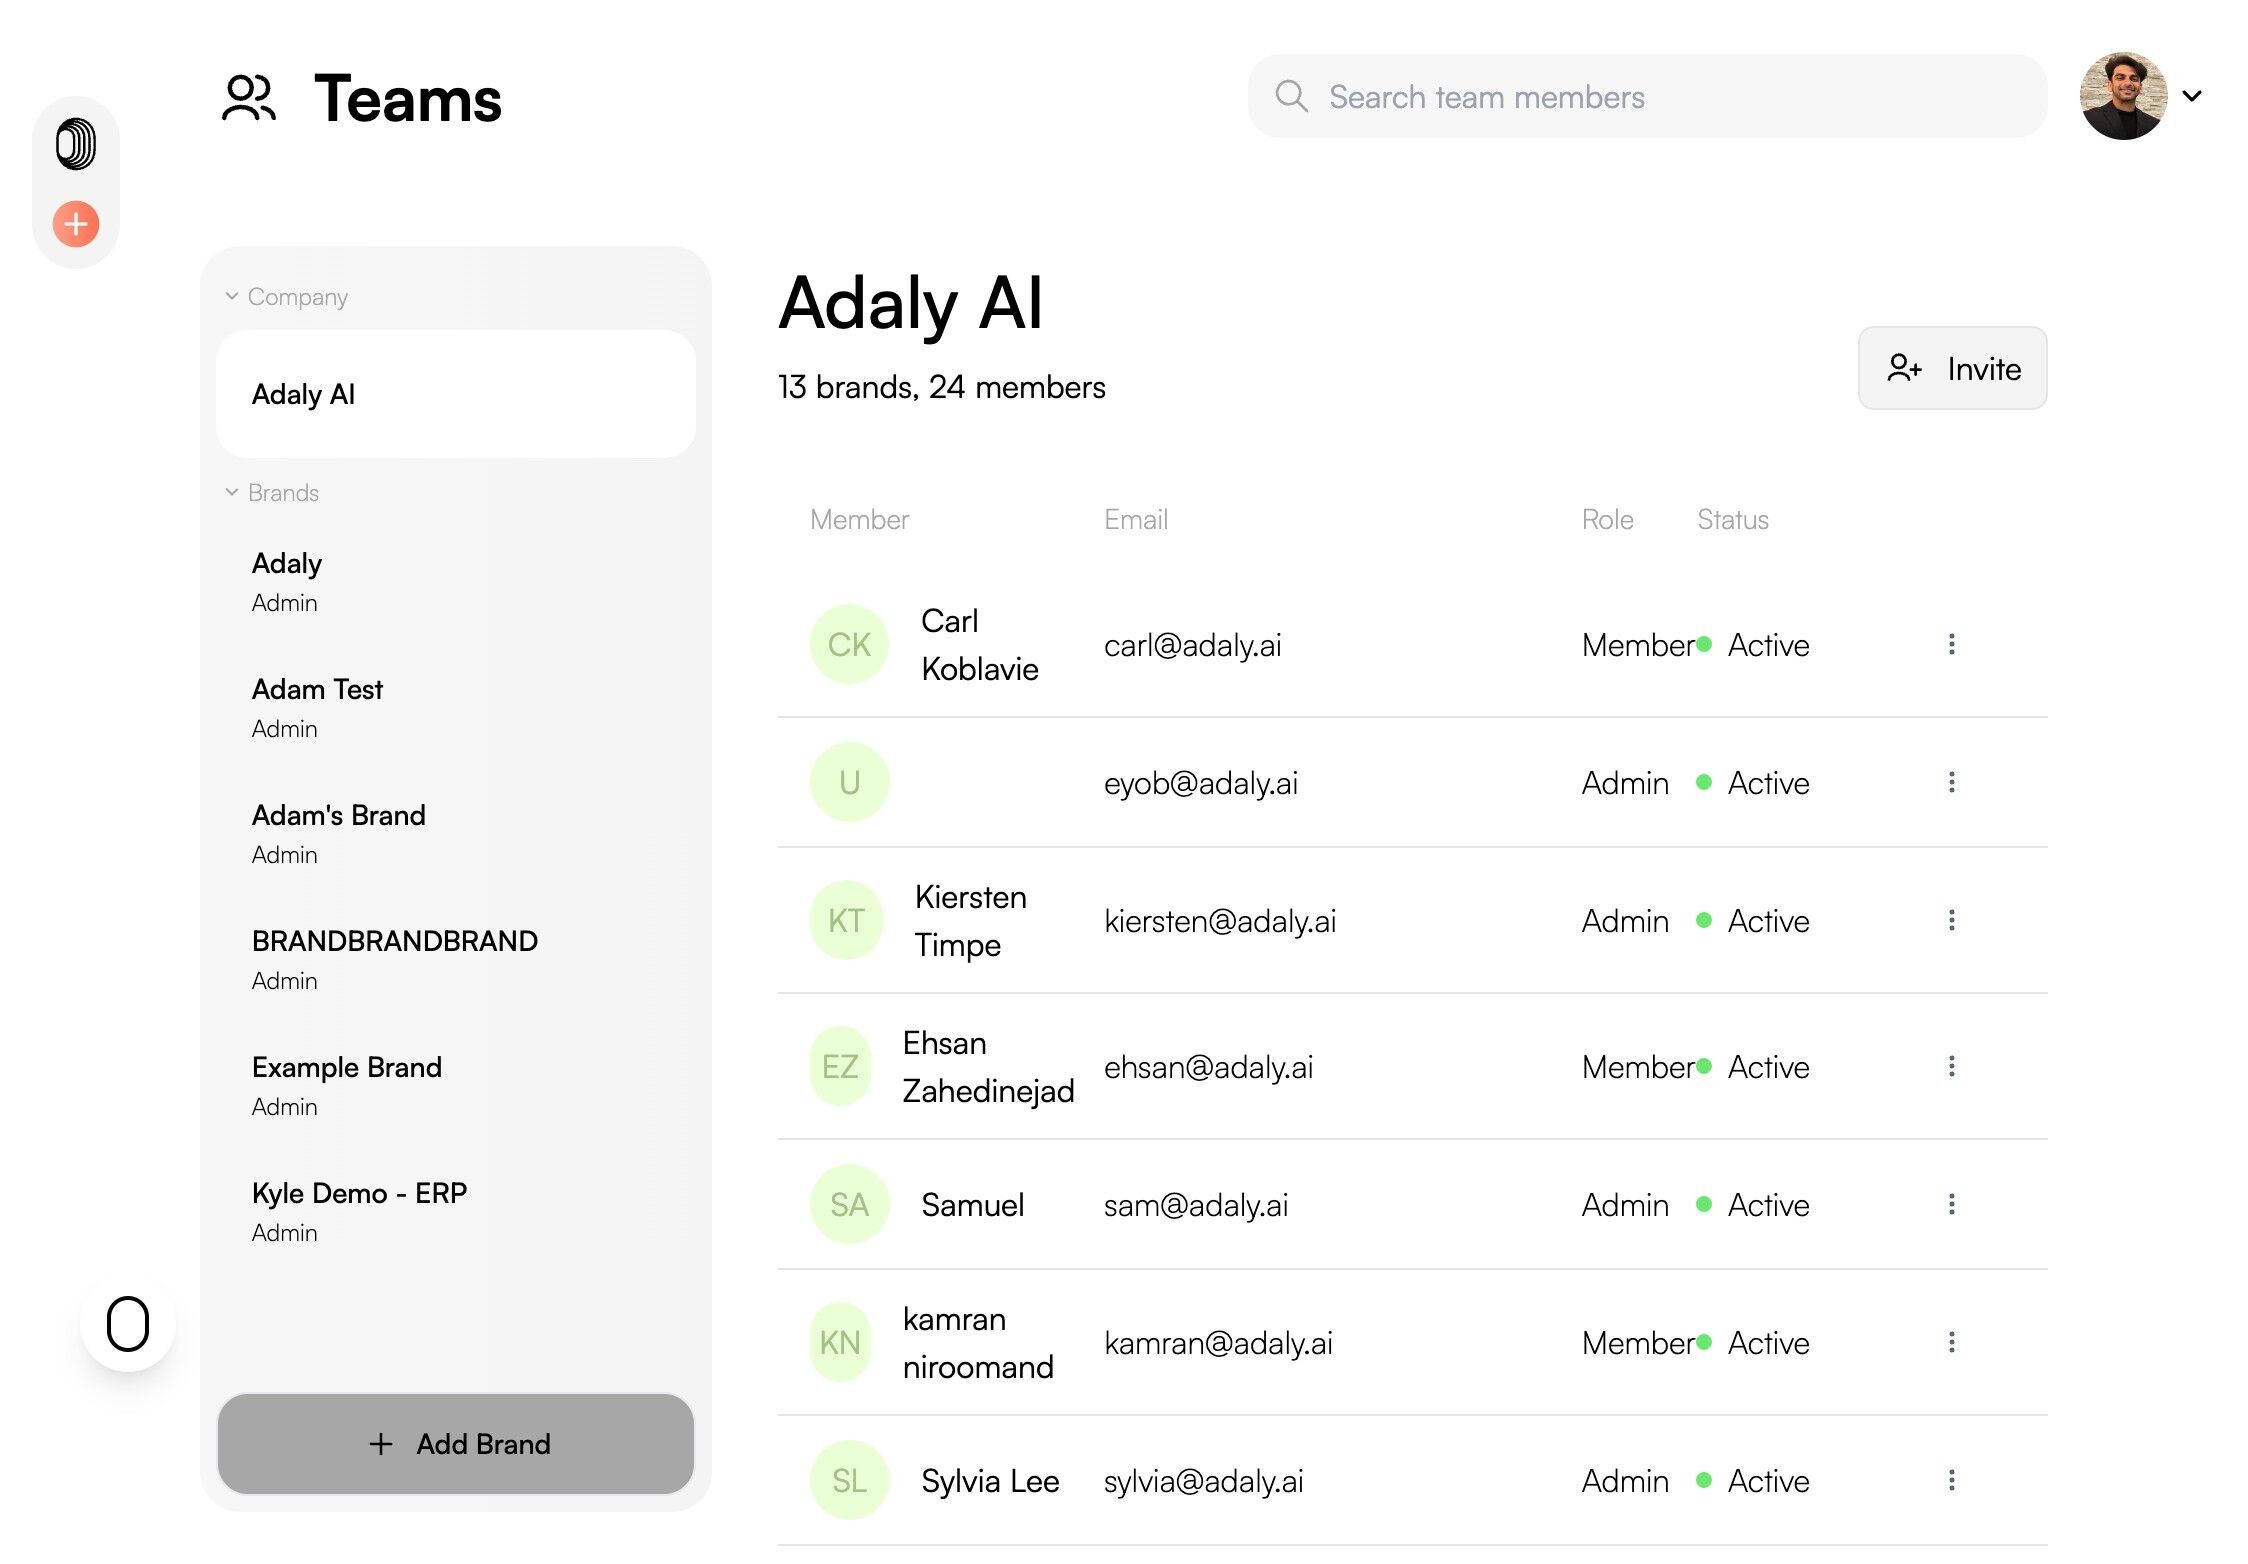
Task: Open the profile dropdown arrow
Action: click(x=2192, y=96)
